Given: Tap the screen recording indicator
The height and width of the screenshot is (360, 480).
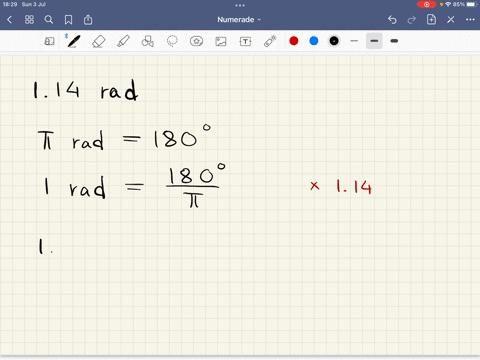Looking at the screenshot, I should [x=426, y=4].
